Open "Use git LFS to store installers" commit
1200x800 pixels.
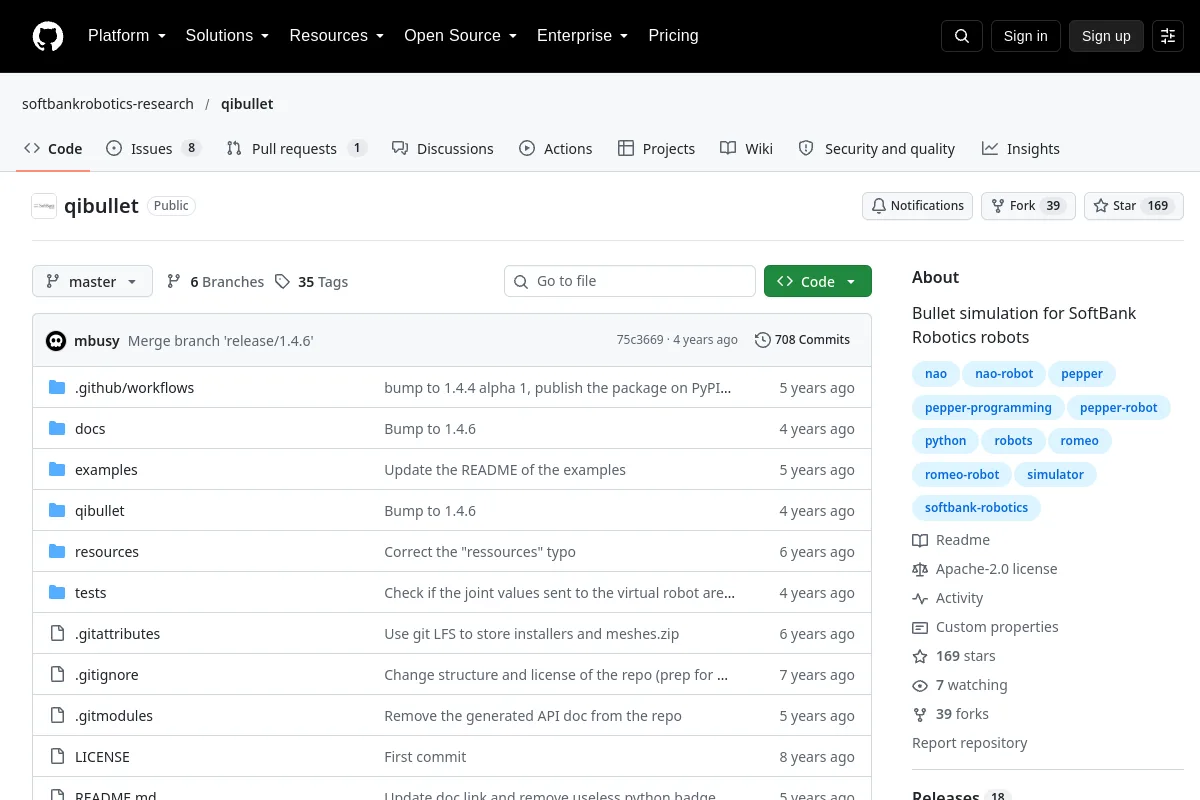coord(532,634)
